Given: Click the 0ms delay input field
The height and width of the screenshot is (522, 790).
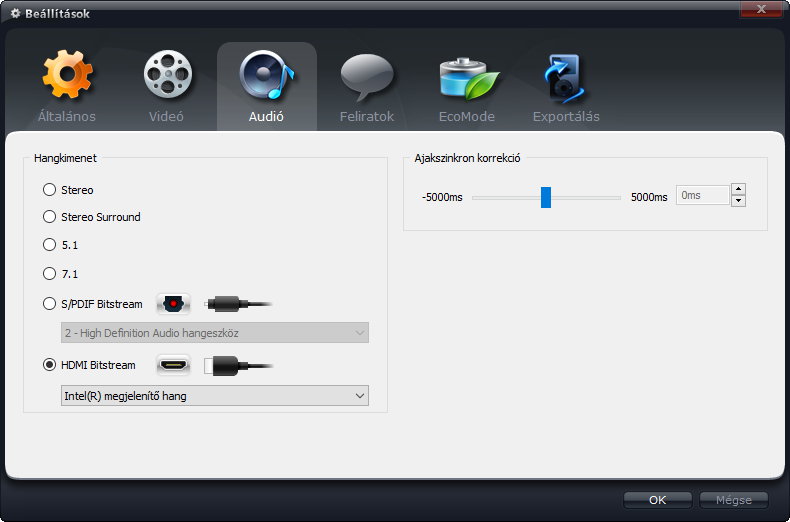Looking at the screenshot, I should point(702,195).
